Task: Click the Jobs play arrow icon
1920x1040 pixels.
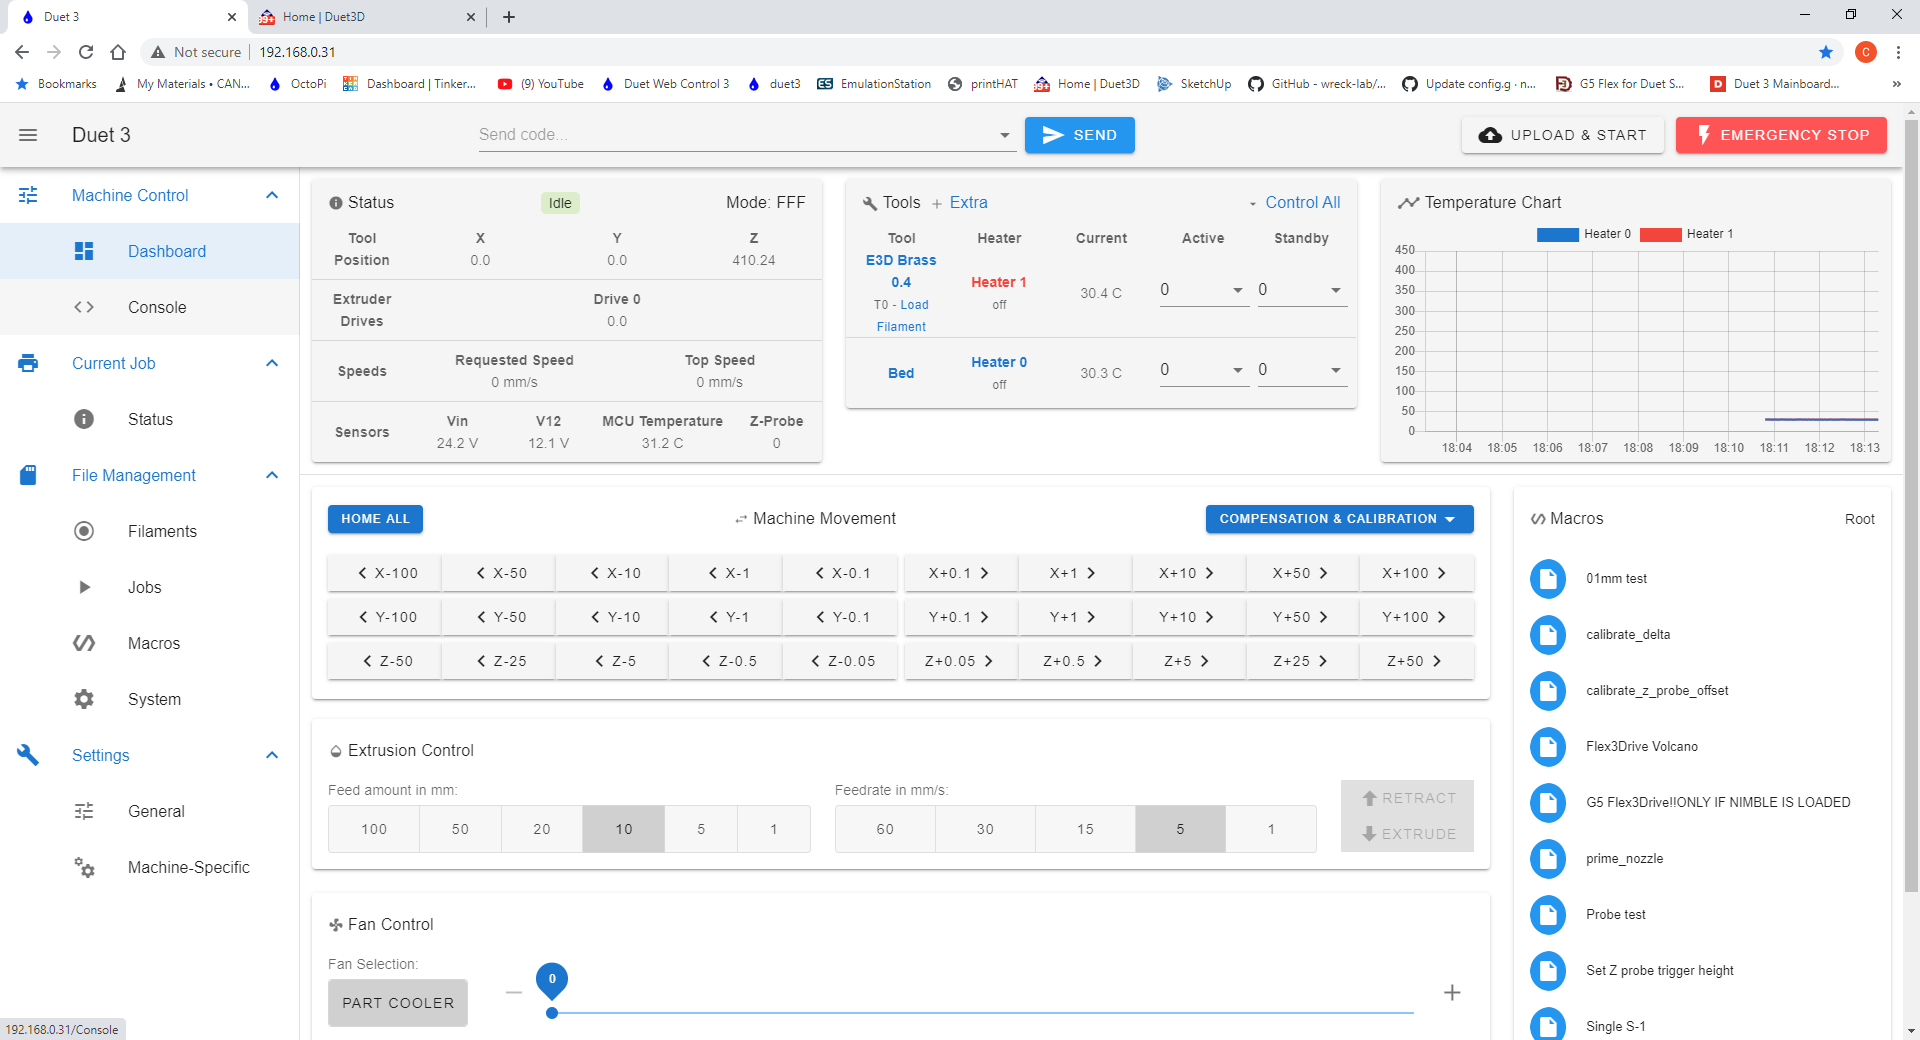Action: coord(85,587)
